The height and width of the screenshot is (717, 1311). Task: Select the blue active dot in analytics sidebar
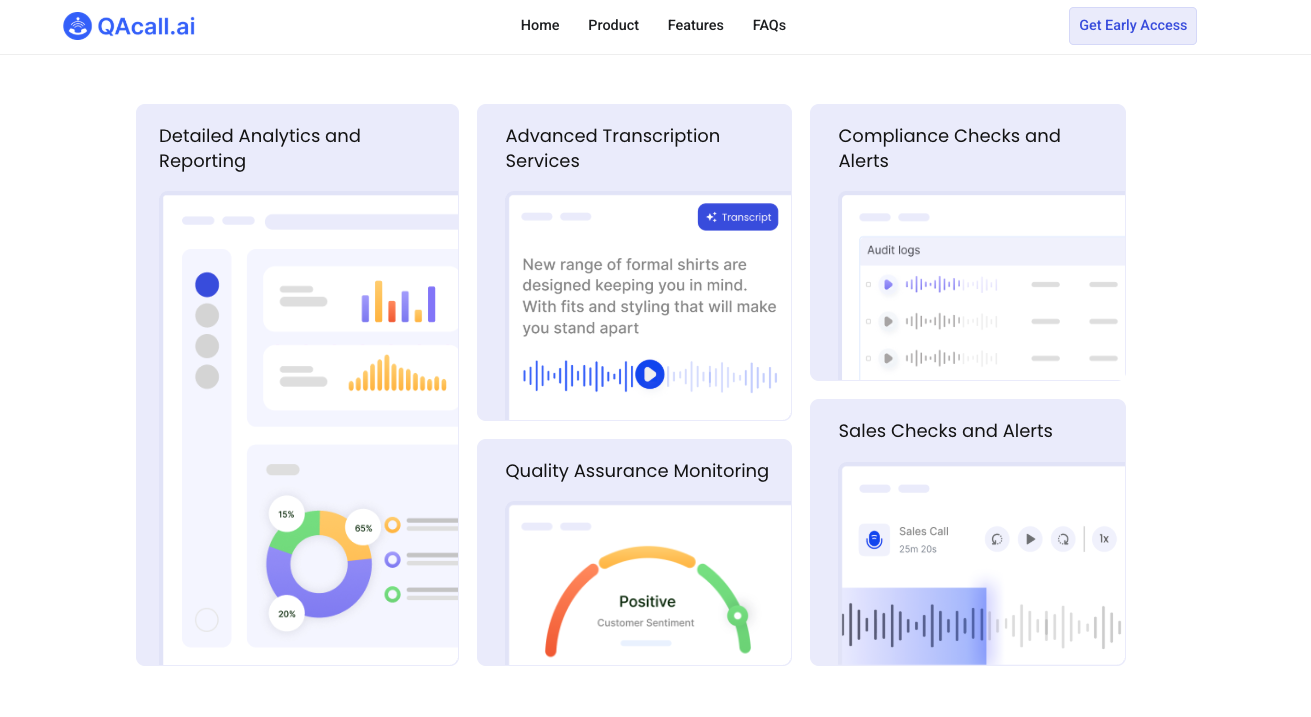[x=207, y=285]
